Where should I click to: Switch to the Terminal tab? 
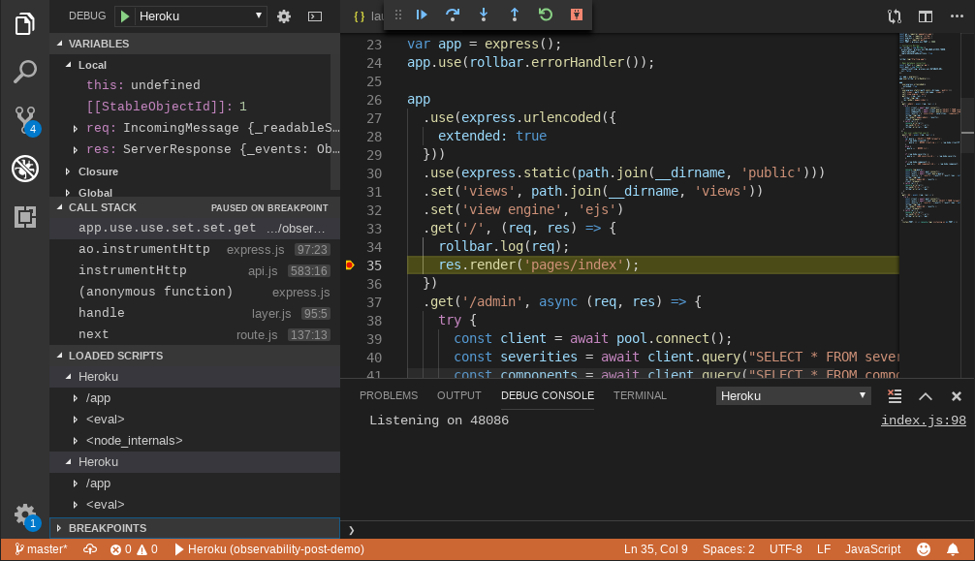tap(639, 396)
